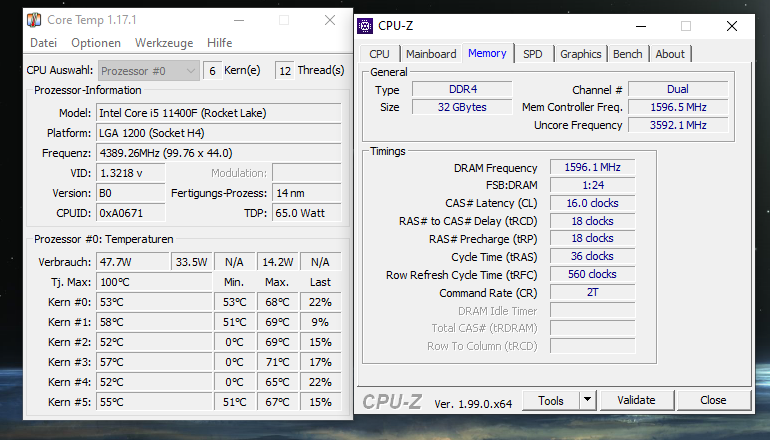This screenshot has width=770, height=440.
Task: Click the Fertigungs-Prozess value 14 nm
Action: tap(307, 193)
